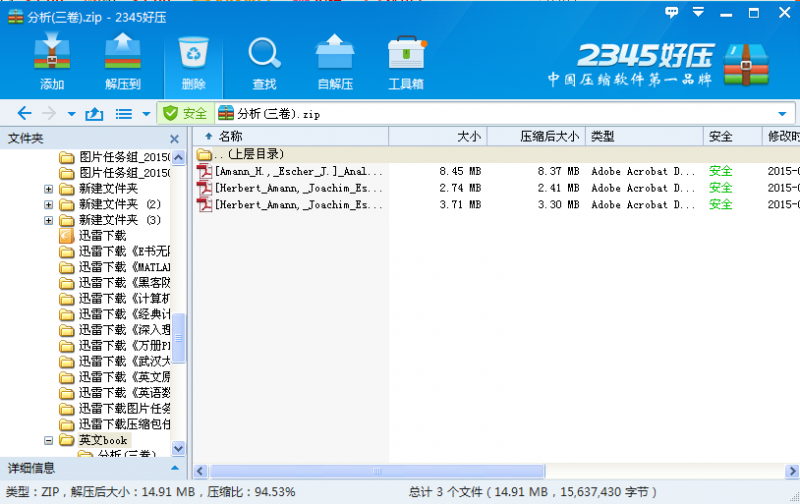
Task: Expand the 新建文件夹 (3) tree node
Action: click(48, 221)
